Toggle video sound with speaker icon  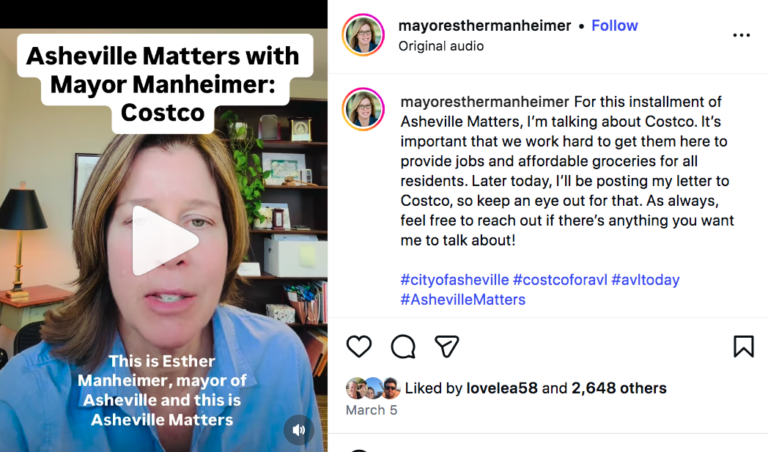click(298, 430)
